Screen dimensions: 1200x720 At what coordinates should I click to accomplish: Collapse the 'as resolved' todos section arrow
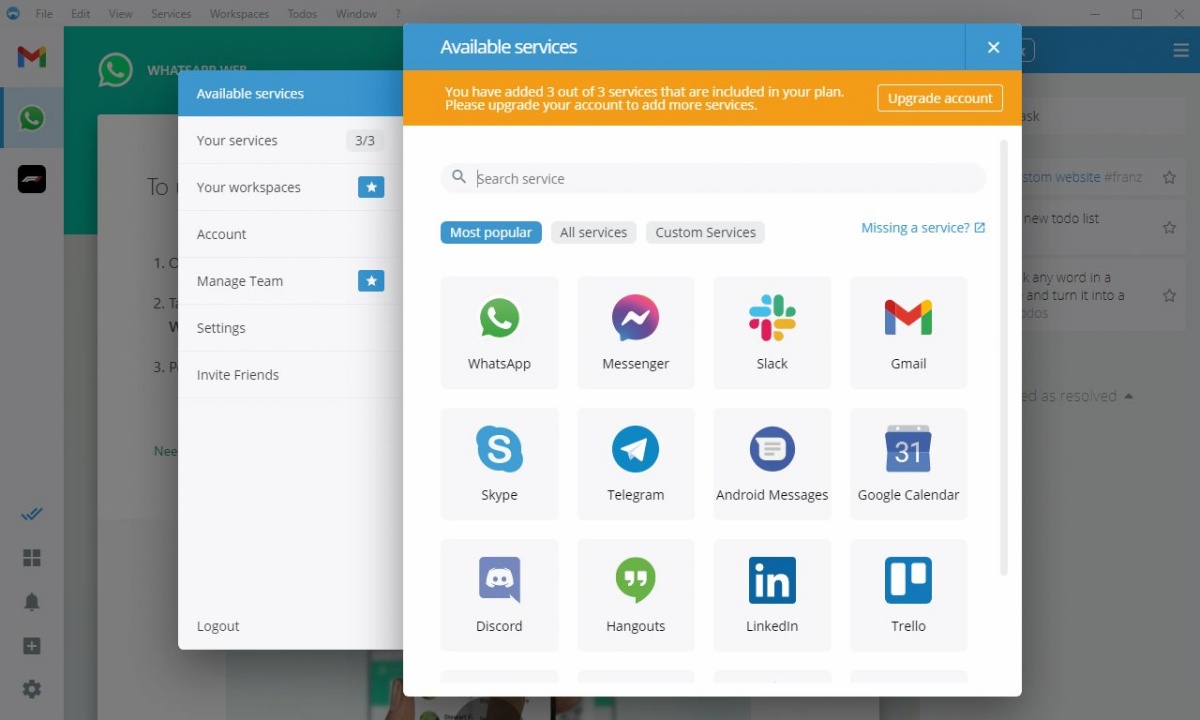point(1129,396)
